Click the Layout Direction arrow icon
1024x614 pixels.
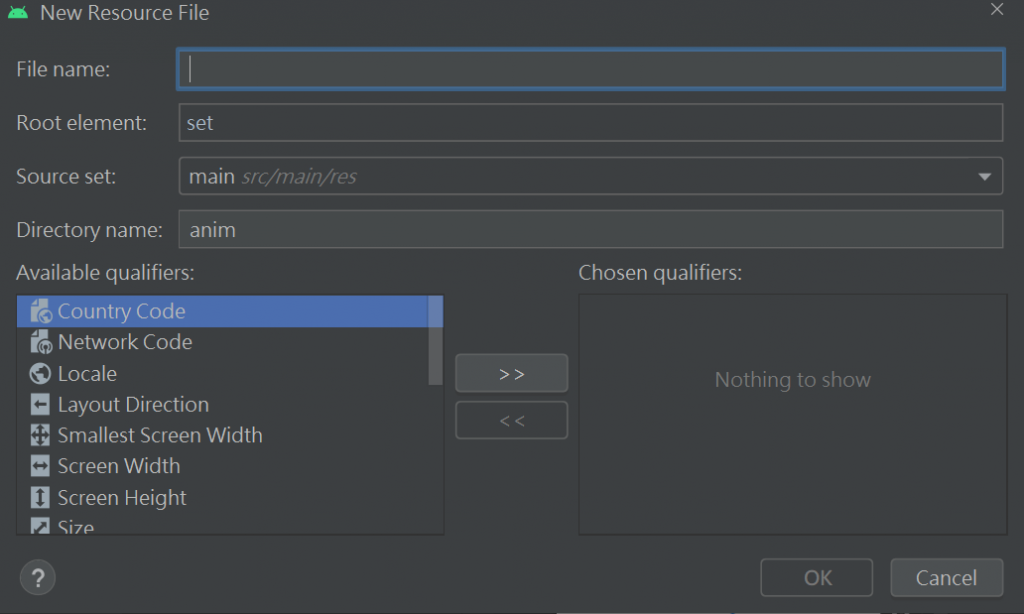click(x=40, y=405)
